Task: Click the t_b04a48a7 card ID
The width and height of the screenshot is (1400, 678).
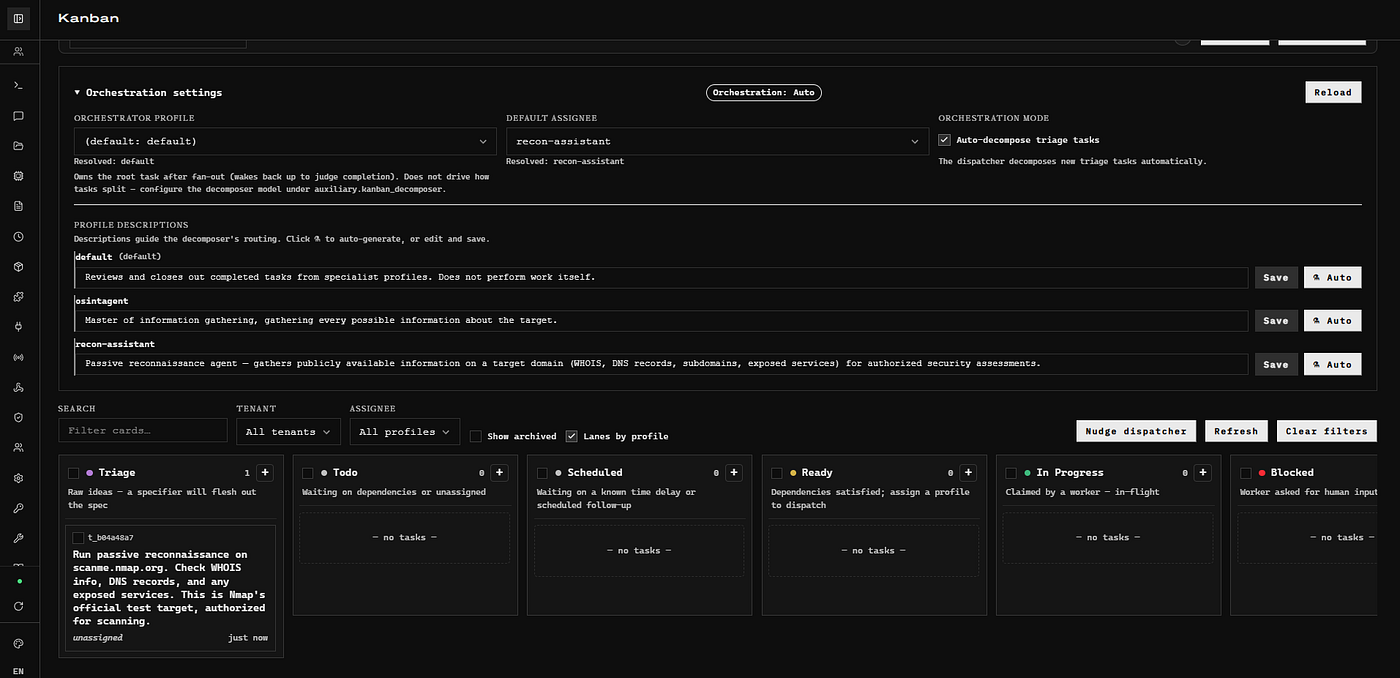Action: point(111,538)
